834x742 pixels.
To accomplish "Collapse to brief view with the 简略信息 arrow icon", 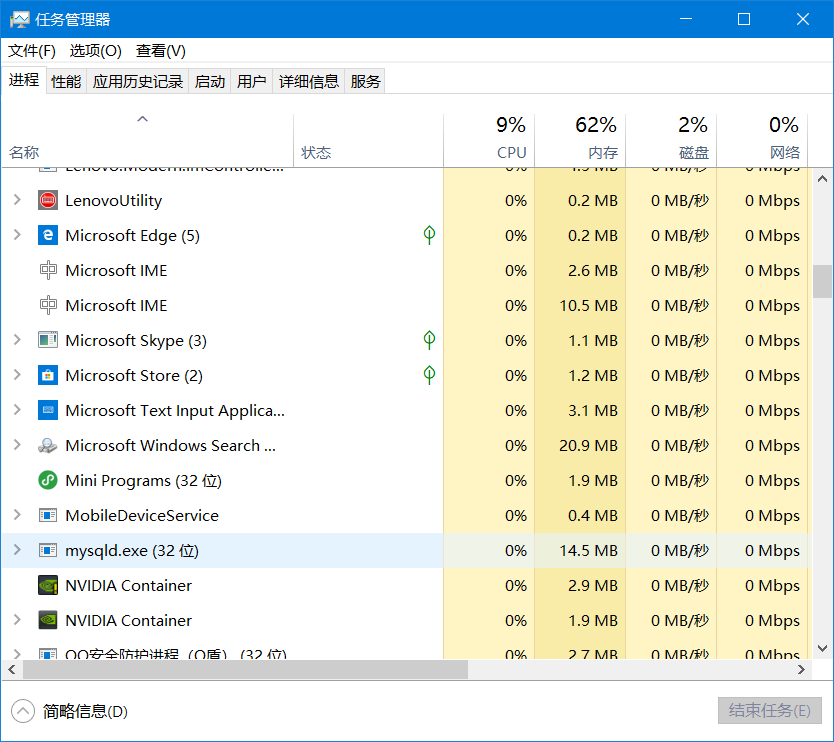I will (x=23, y=711).
